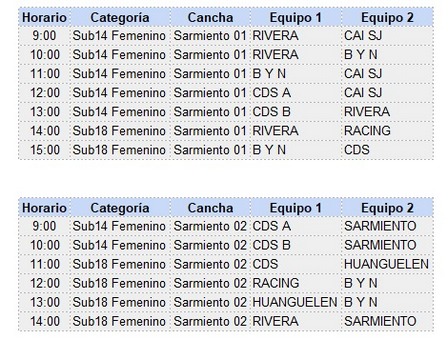The height and width of the screenshot is (360, 448).
Task: Select the RACING cell in the Equipo 1 column, bottom table
Action: (x=296, y=283)
